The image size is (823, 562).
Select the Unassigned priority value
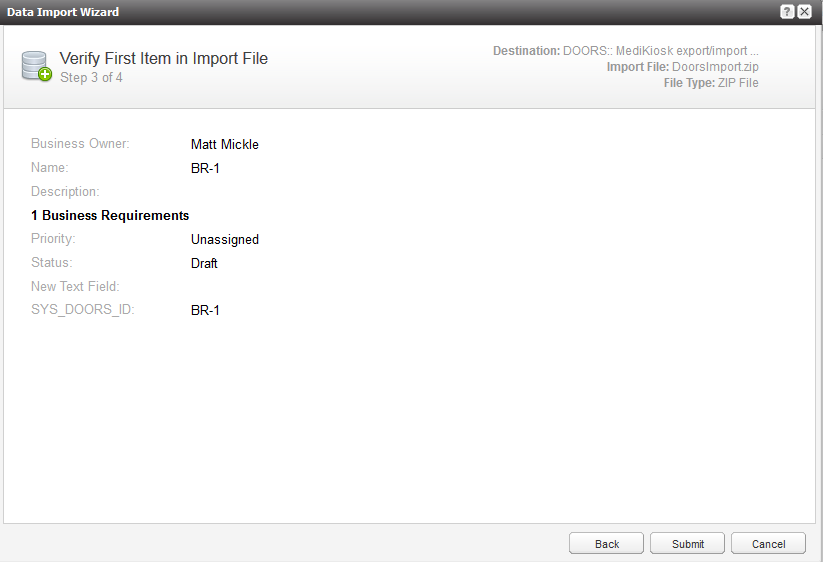click(225, 239)
